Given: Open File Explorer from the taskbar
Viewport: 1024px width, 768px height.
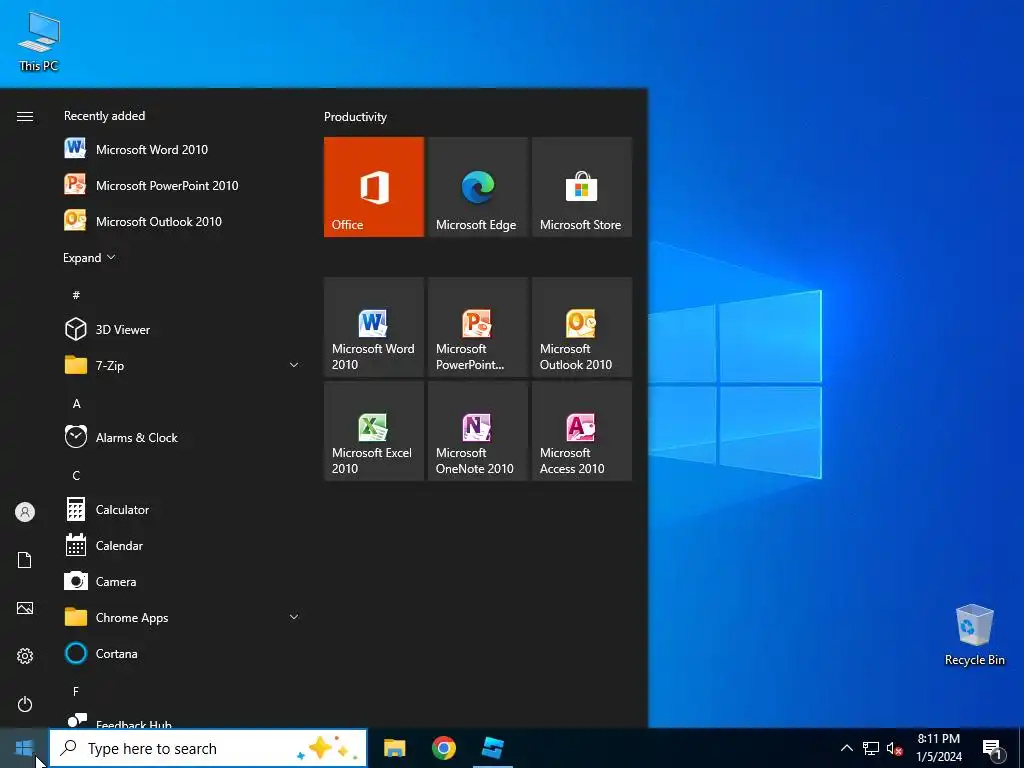Looking at the screenshot, I should (394, 748).
